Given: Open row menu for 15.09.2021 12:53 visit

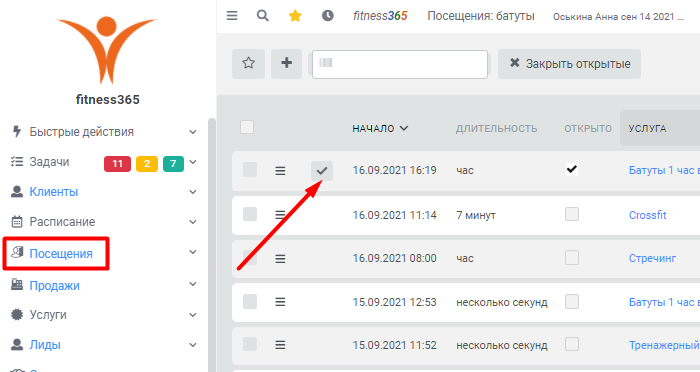Looking at the screenshot, I should click(x=280, y=302).
